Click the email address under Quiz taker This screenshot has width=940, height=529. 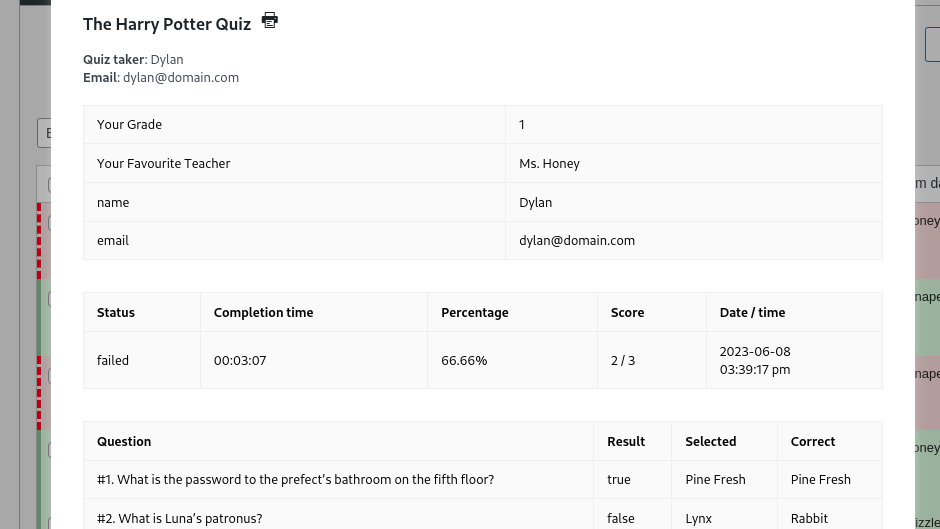pos(180,77)
